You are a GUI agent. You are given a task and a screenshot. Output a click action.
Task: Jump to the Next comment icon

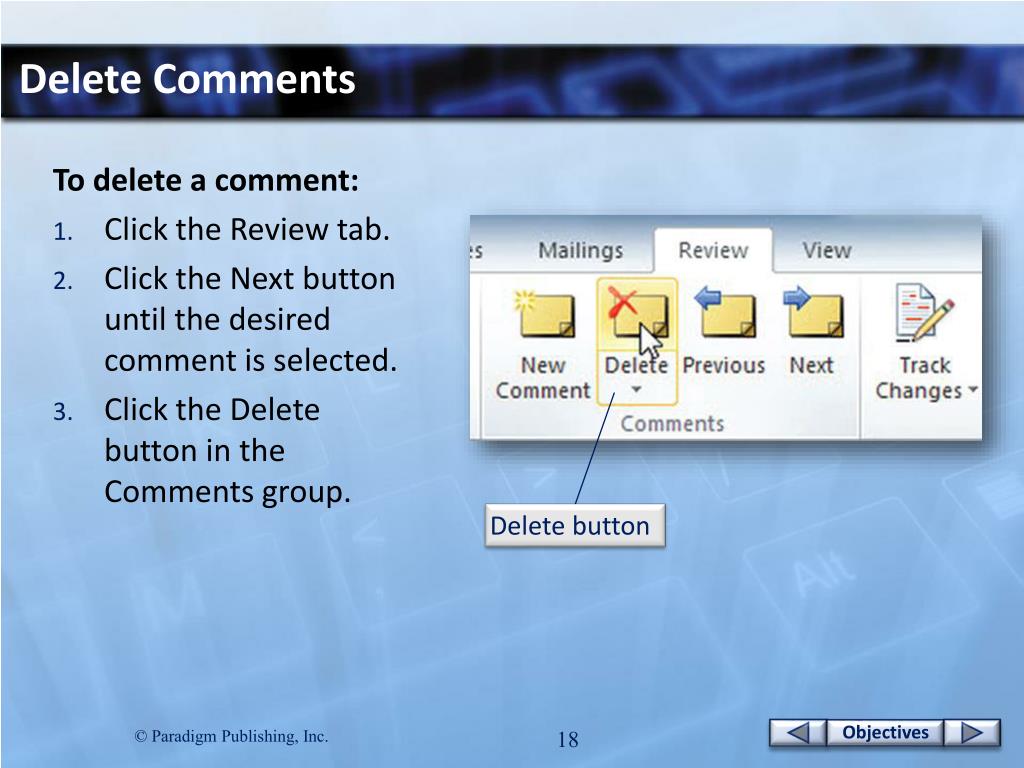coord(812,312)
